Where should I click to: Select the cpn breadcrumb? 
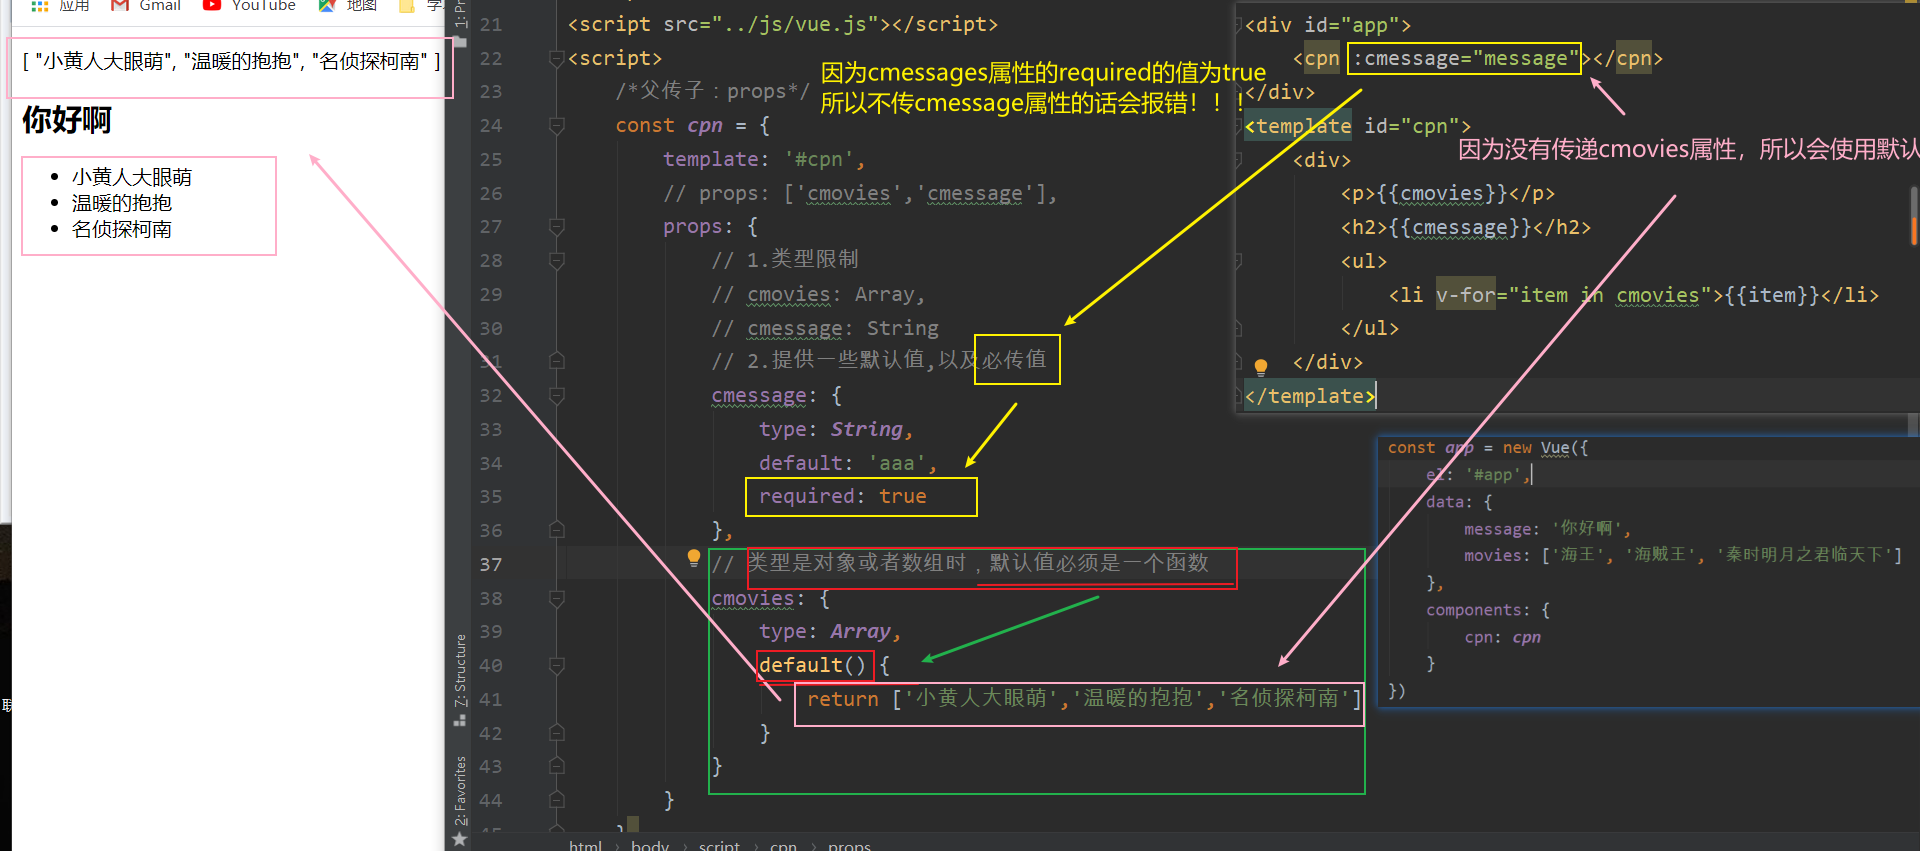[783, 846]
